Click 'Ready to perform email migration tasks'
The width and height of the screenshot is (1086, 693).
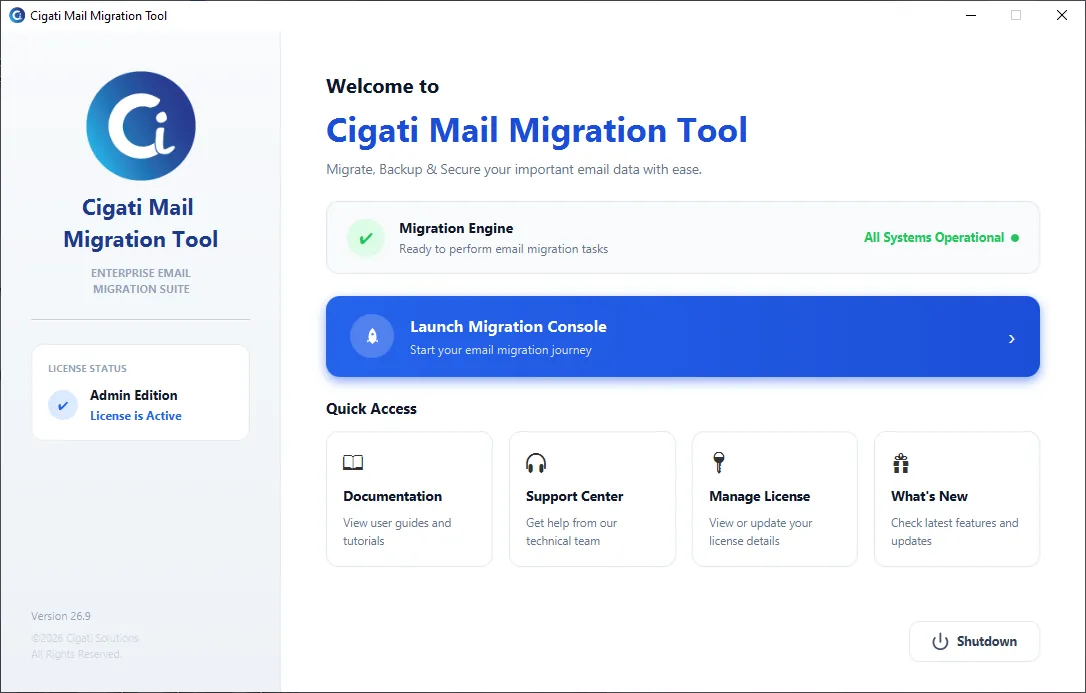pyautogui.click(x=504, y=249)
